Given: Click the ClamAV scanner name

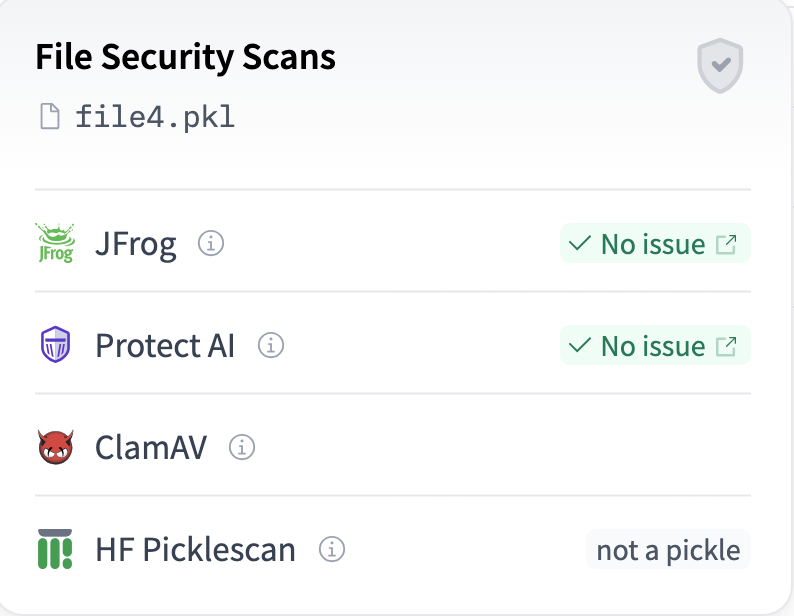Looking at the screenshot, I should coord(151,447).
